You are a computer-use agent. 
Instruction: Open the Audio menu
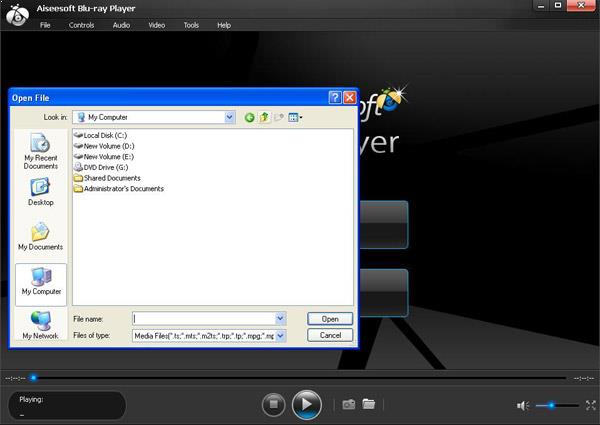point(121,25)
